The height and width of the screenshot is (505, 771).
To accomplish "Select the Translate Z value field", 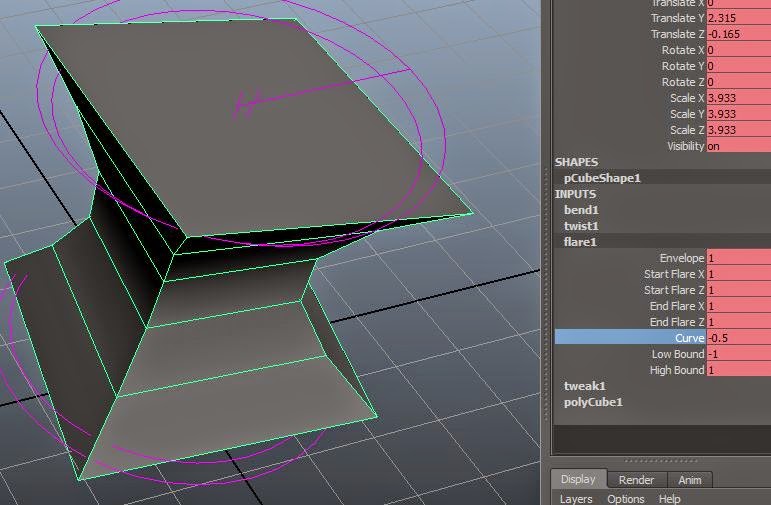I will [739, 34].
